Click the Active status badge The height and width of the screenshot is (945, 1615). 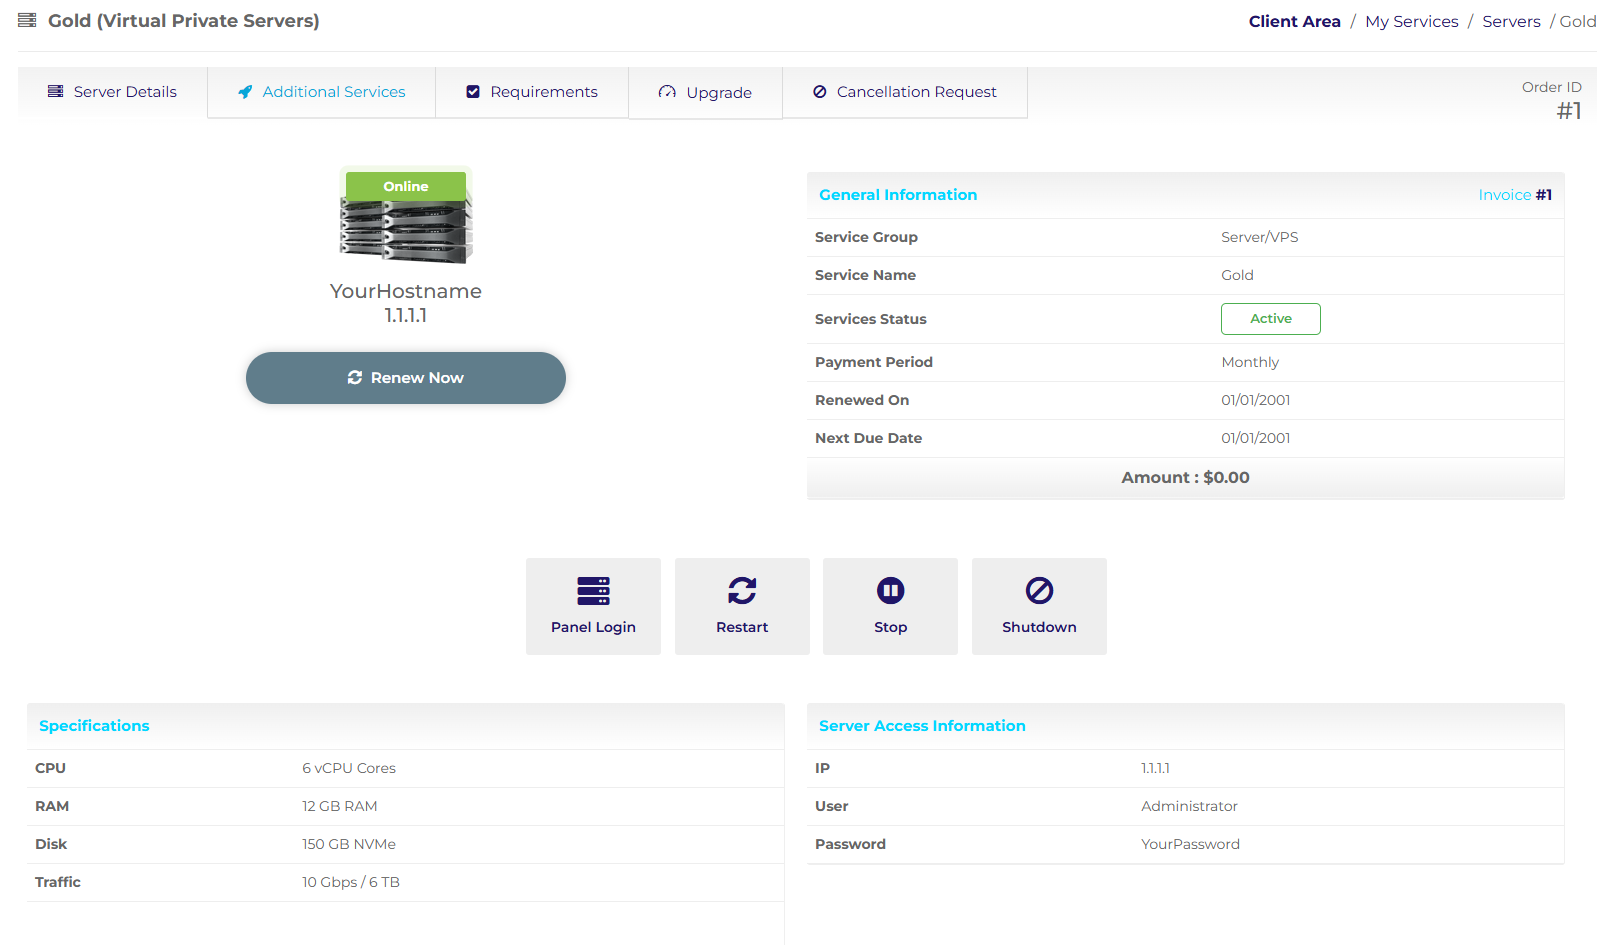pyautogui.click(x=1270, y=319)
